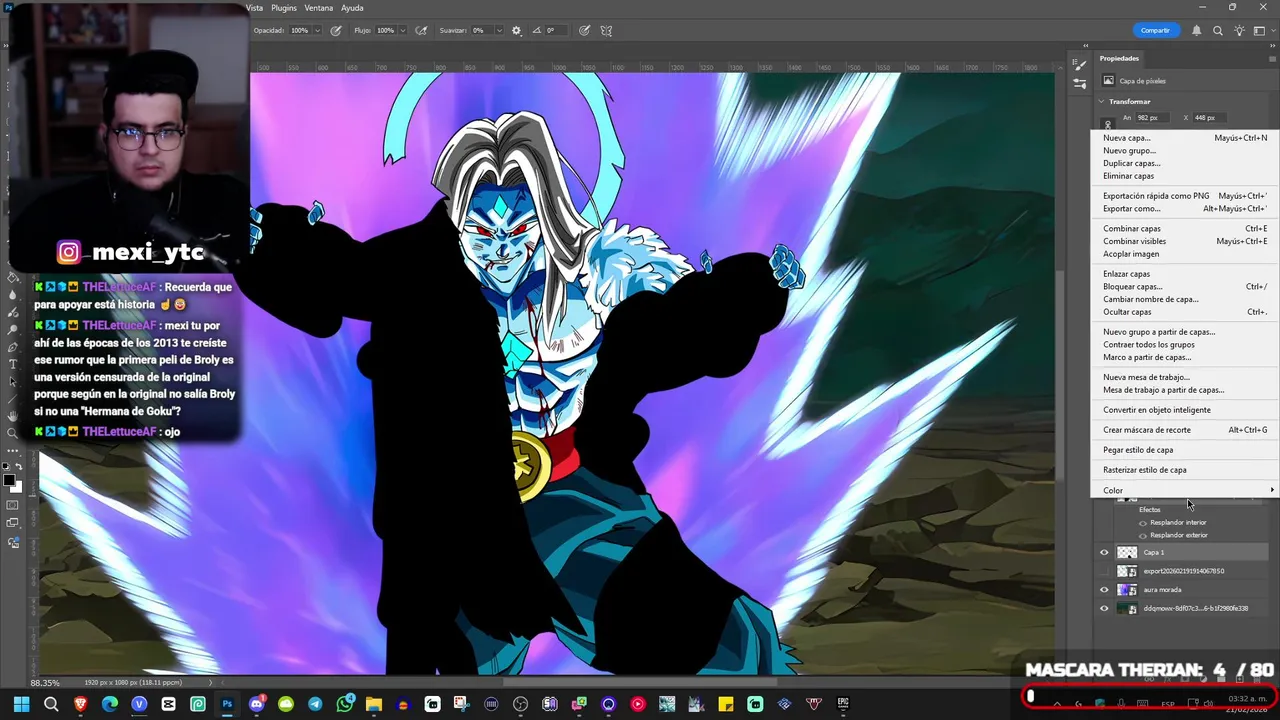
Task: Click the 88.35% zoom level field
Action: coord(45,682)
